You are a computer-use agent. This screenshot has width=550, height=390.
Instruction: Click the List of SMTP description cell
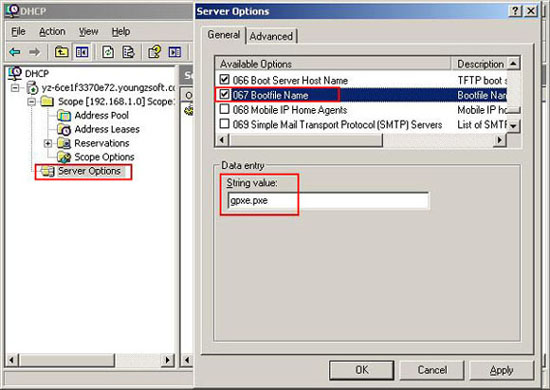[x=482, y=125]
